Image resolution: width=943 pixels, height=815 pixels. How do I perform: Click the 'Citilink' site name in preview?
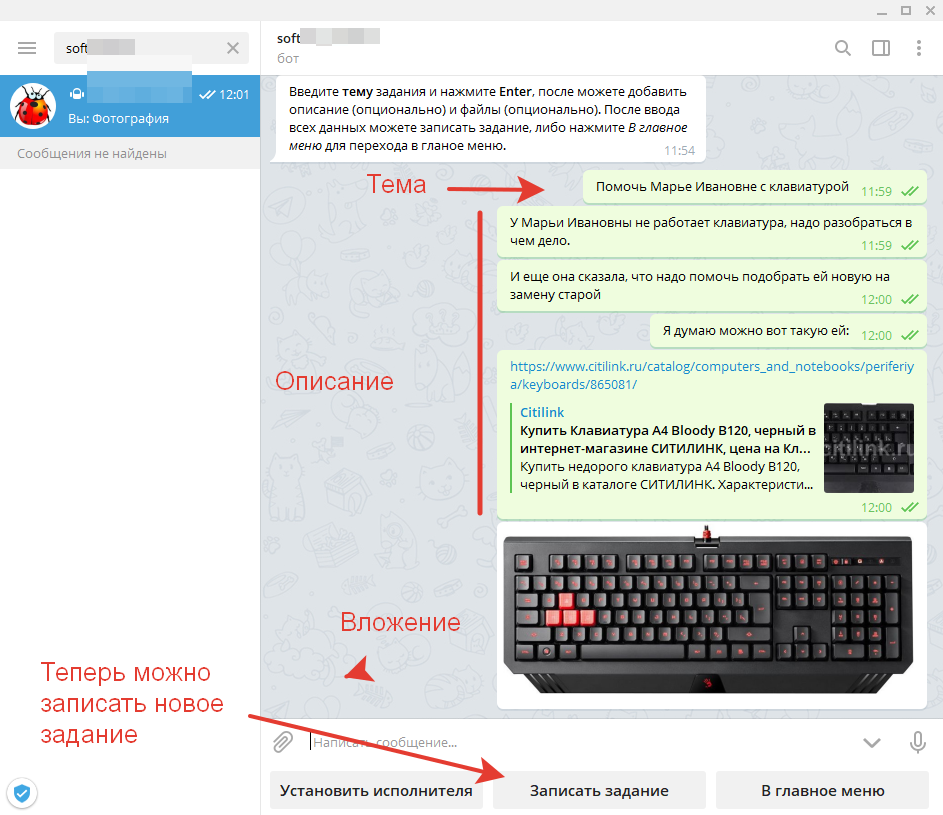pyautogui.click(x=541, y=412)
